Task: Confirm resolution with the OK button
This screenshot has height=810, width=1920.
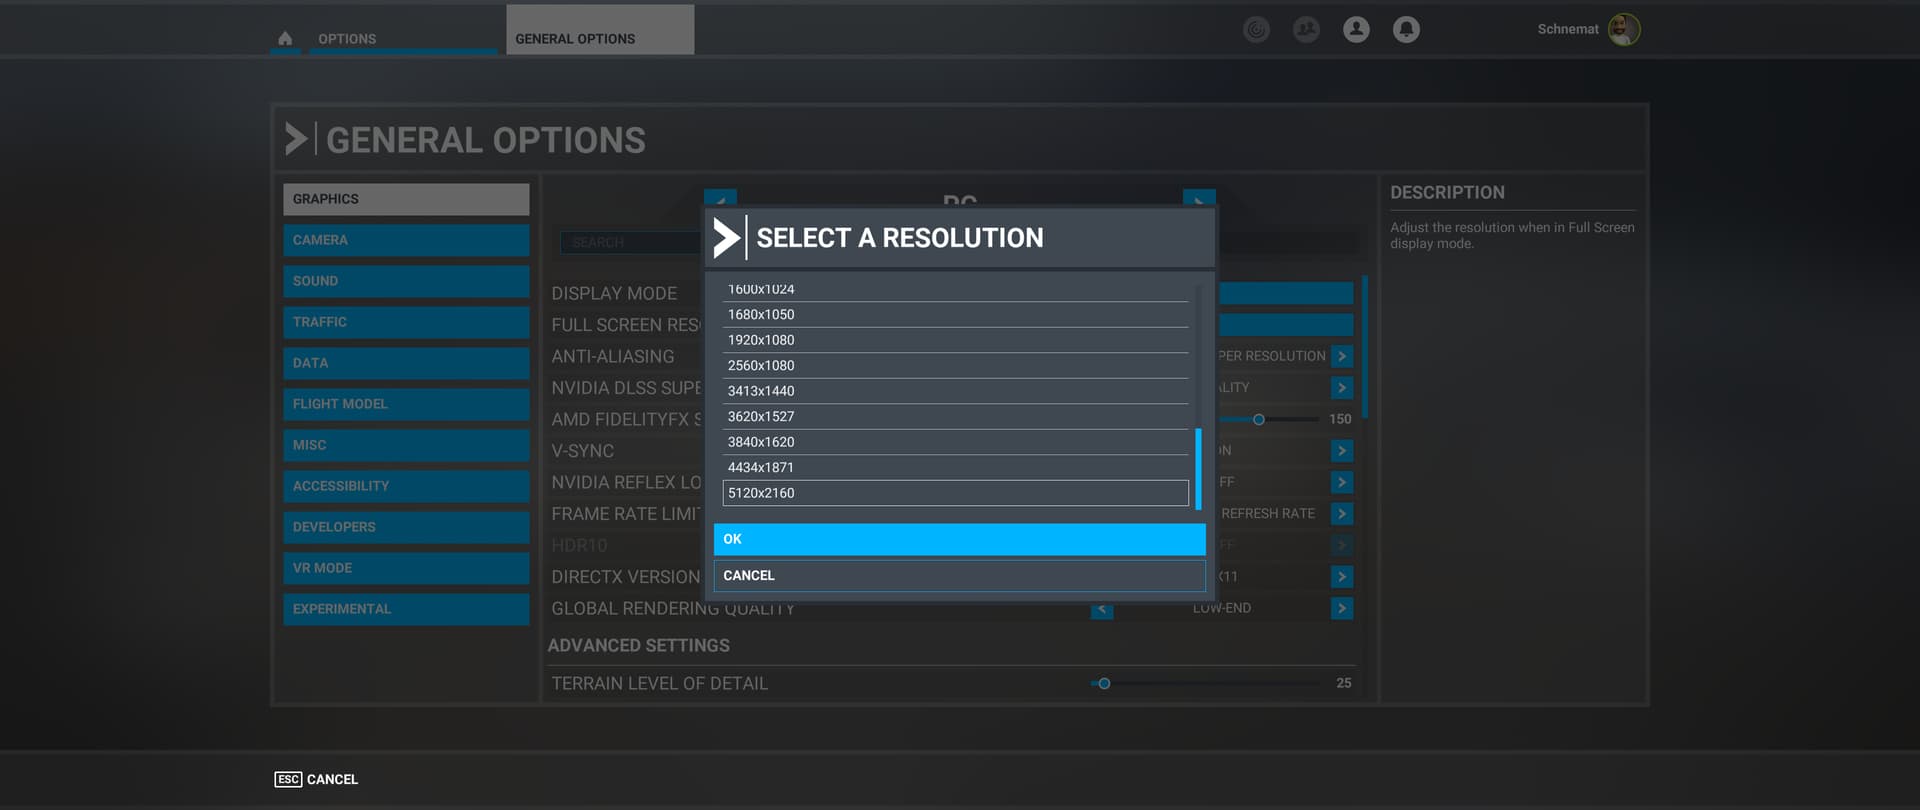Action: [959, 539]
